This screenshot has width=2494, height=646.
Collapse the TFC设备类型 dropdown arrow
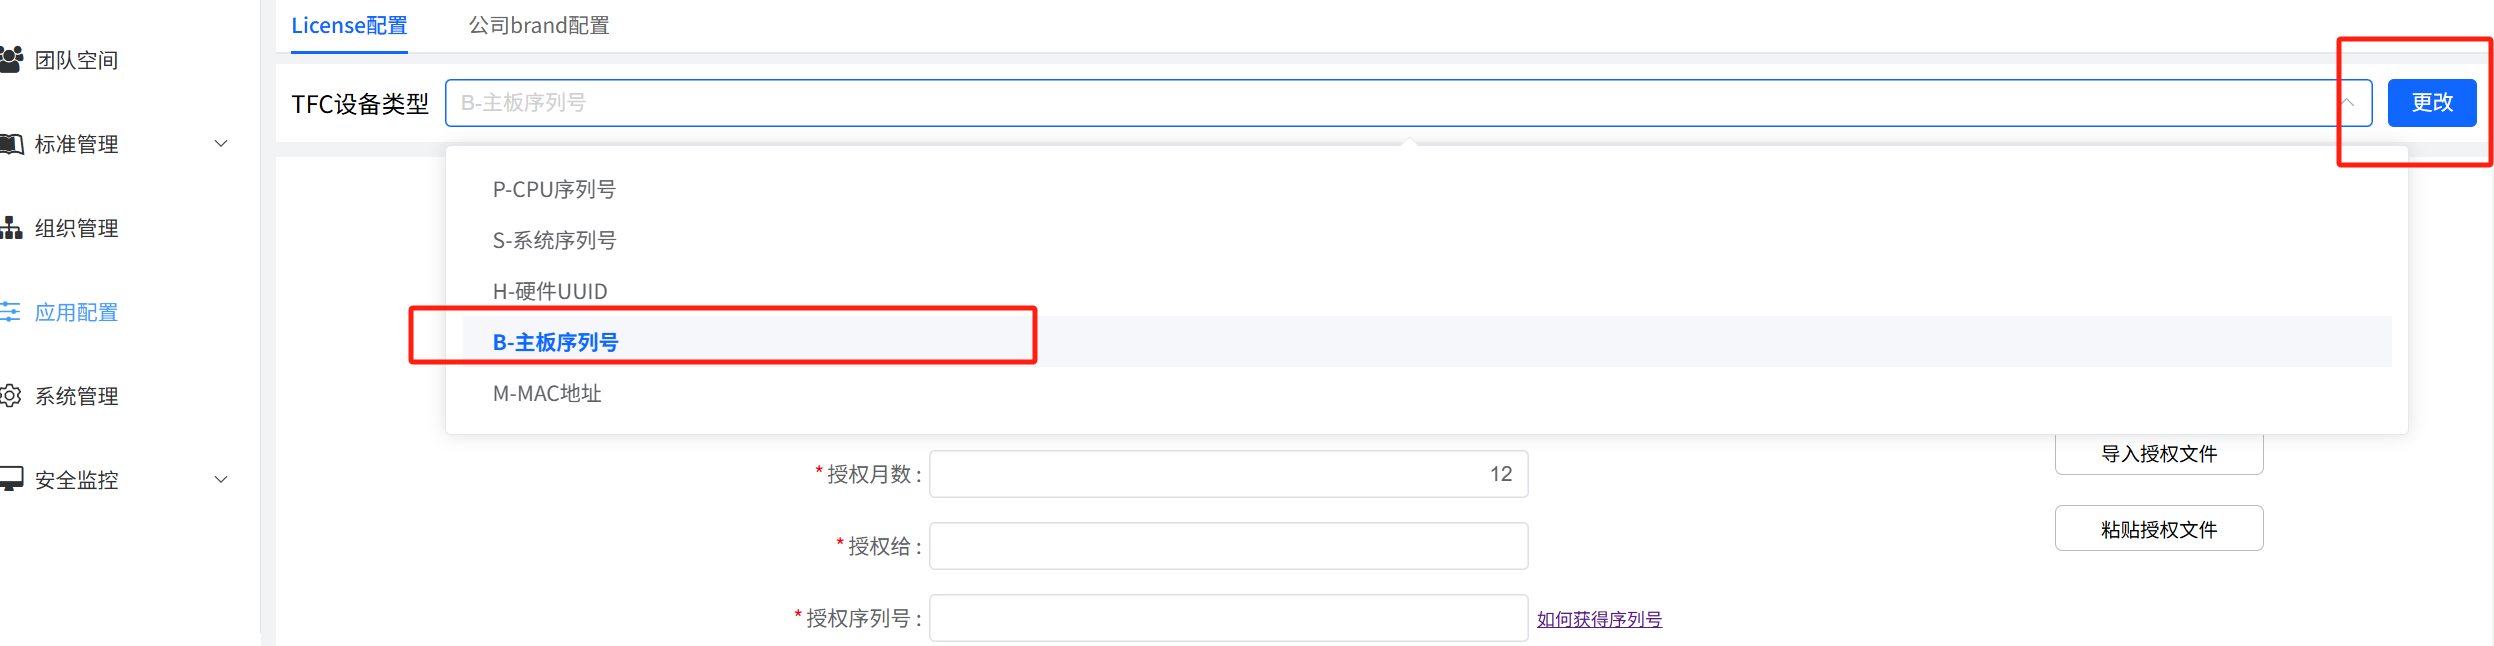(x=2347, y=103)
